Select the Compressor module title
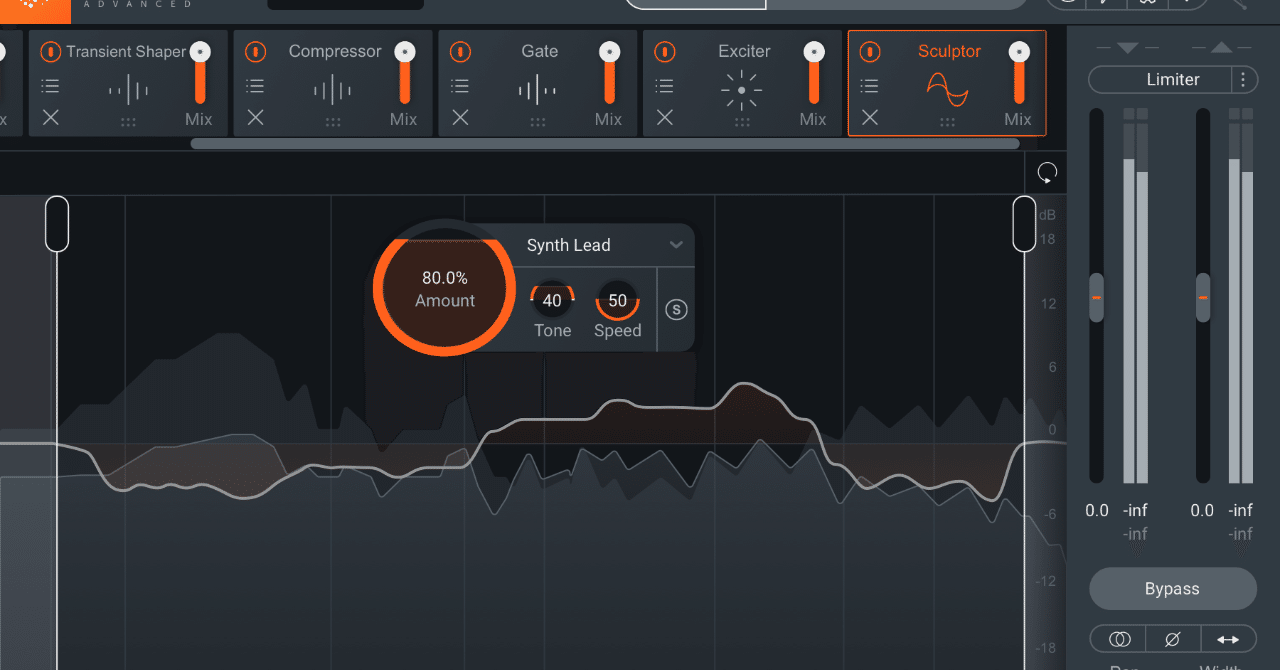Screen dimensions: 1280x670 pyautogui.click(x=335, y=51)
